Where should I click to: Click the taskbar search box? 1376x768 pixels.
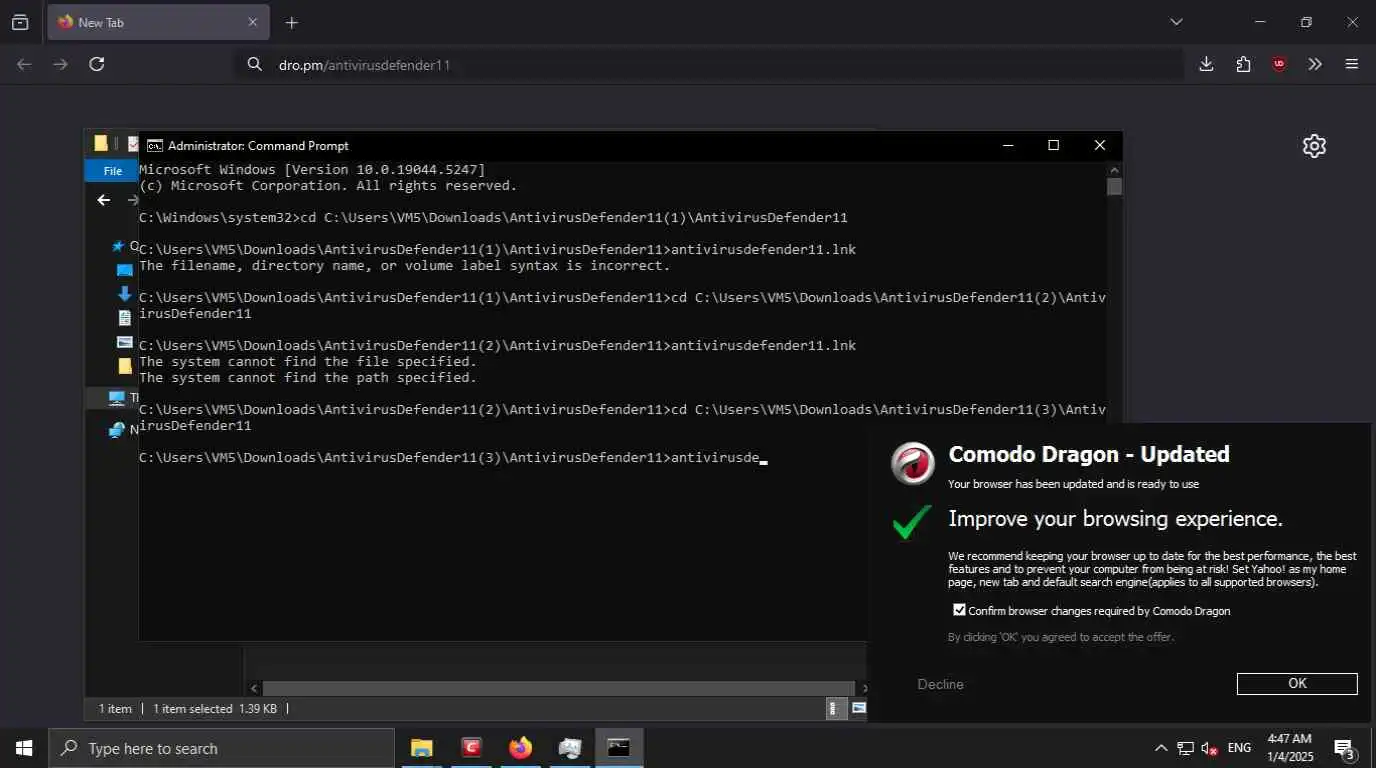pos(221,748)
